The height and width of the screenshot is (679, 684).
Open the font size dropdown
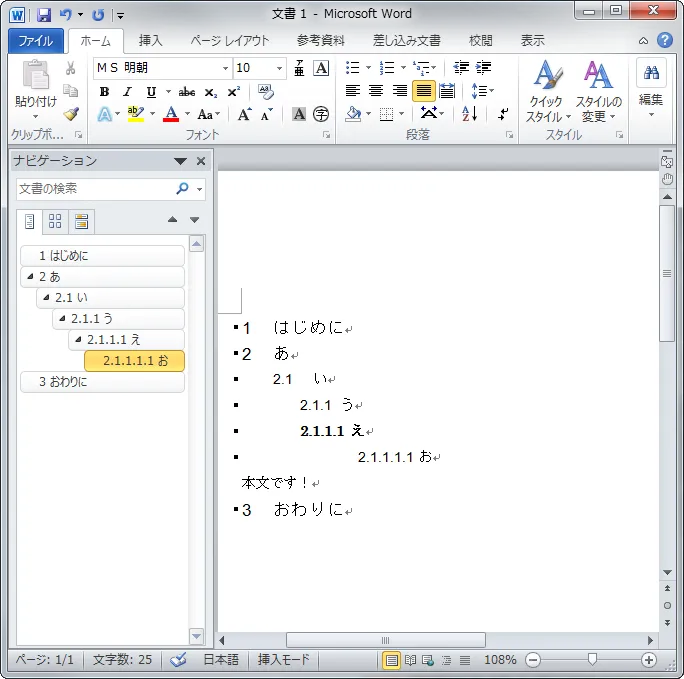[278, 68]
